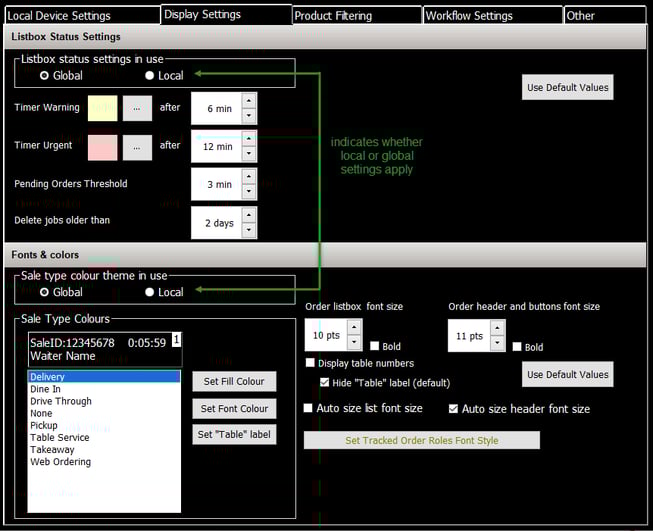Select Drive Through in sale type list
This screenshot has height=531, width=653.
coord(104,401)
